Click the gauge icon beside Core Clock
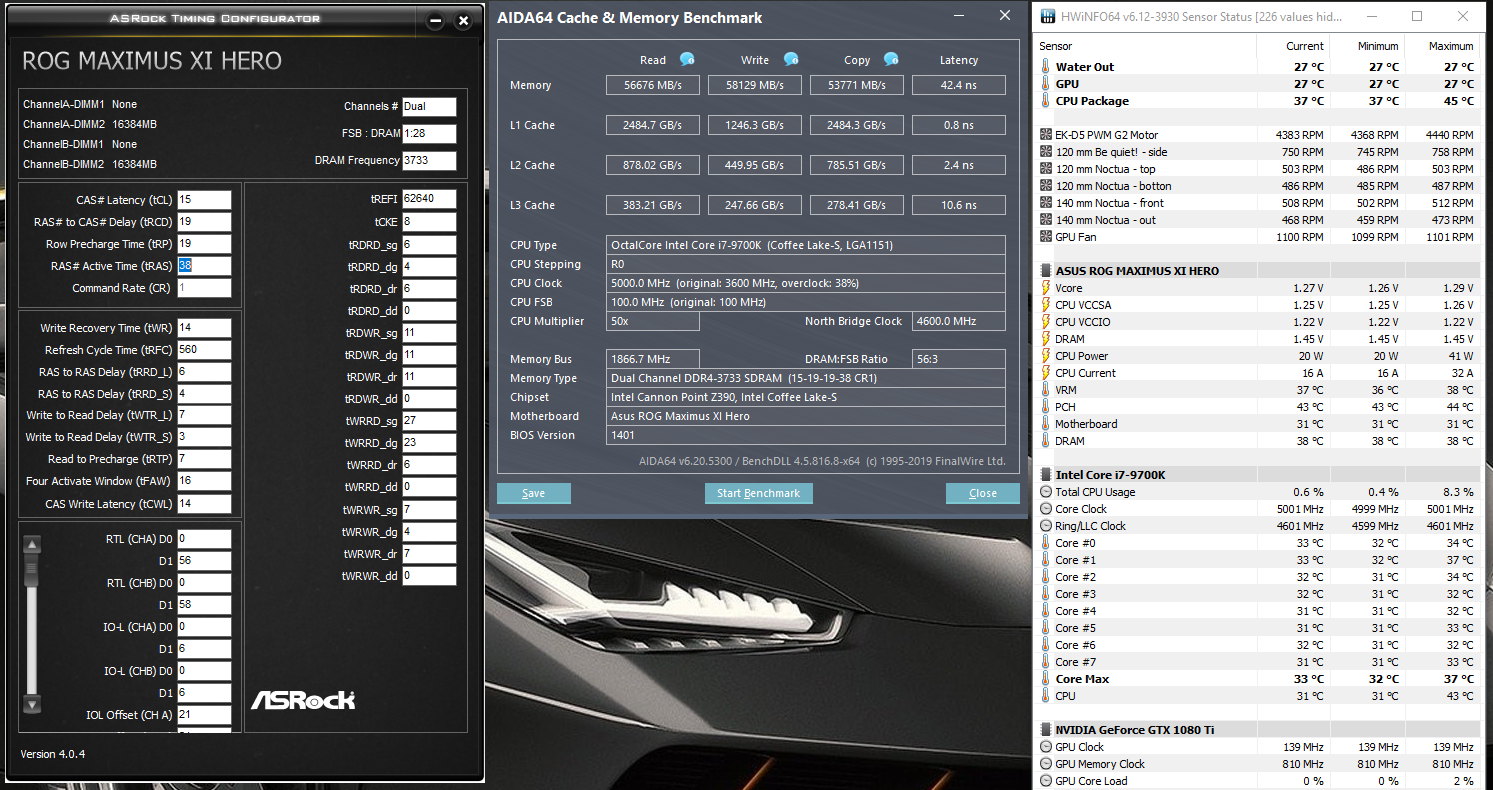Viewport: 1493px width, 790px height. (1046, 509)
